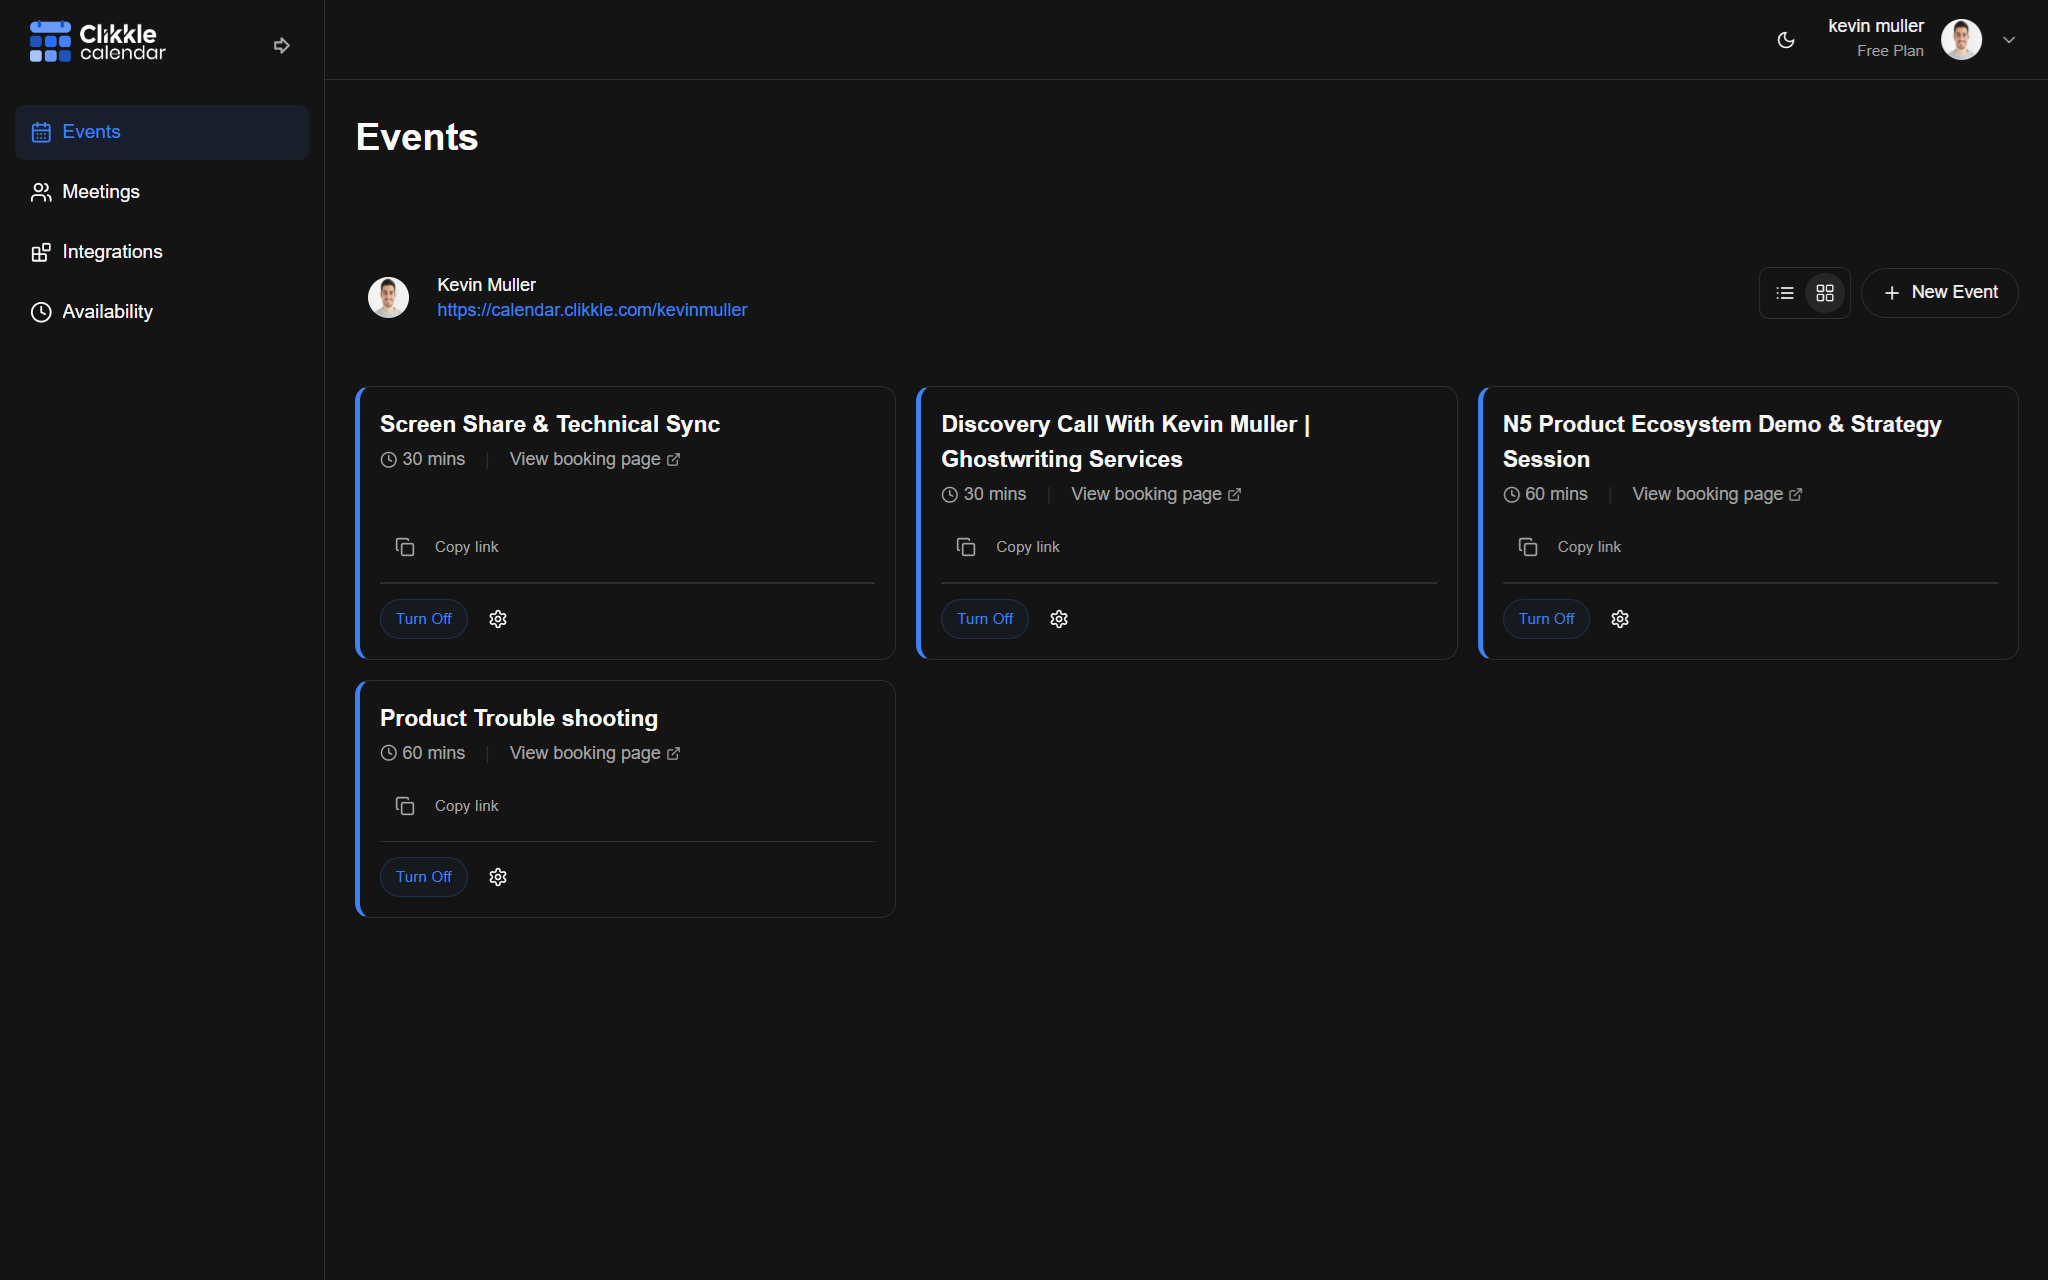This screenshot has width=2048, height=1280.
Task: Click the New Event button
Action: tap(1939, 293)
